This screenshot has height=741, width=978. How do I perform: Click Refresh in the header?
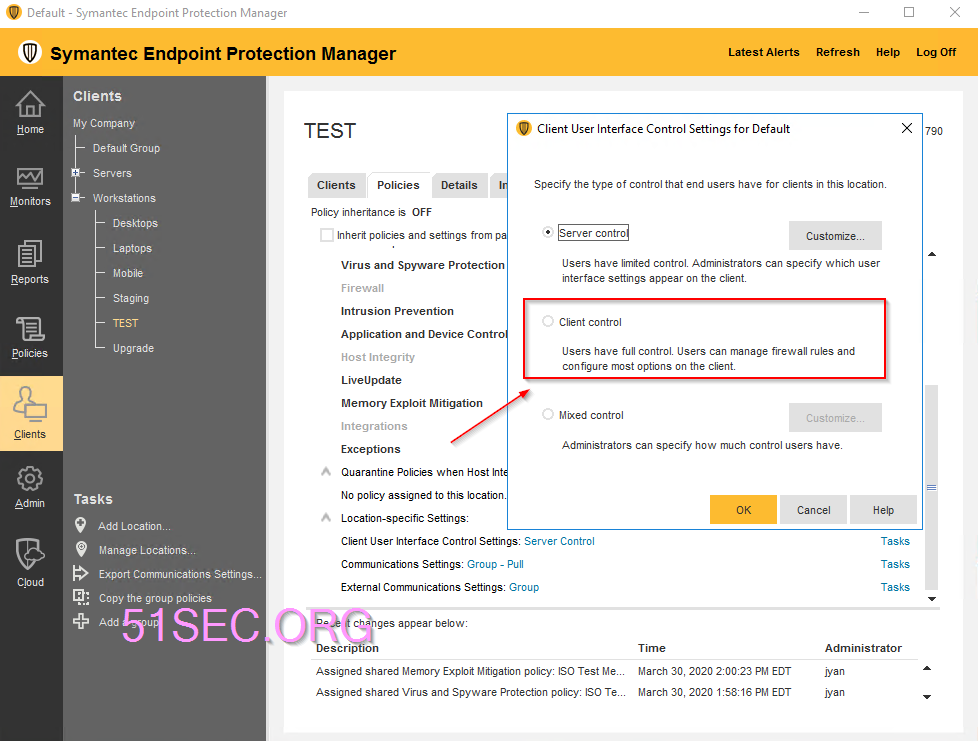click(838, 52)
